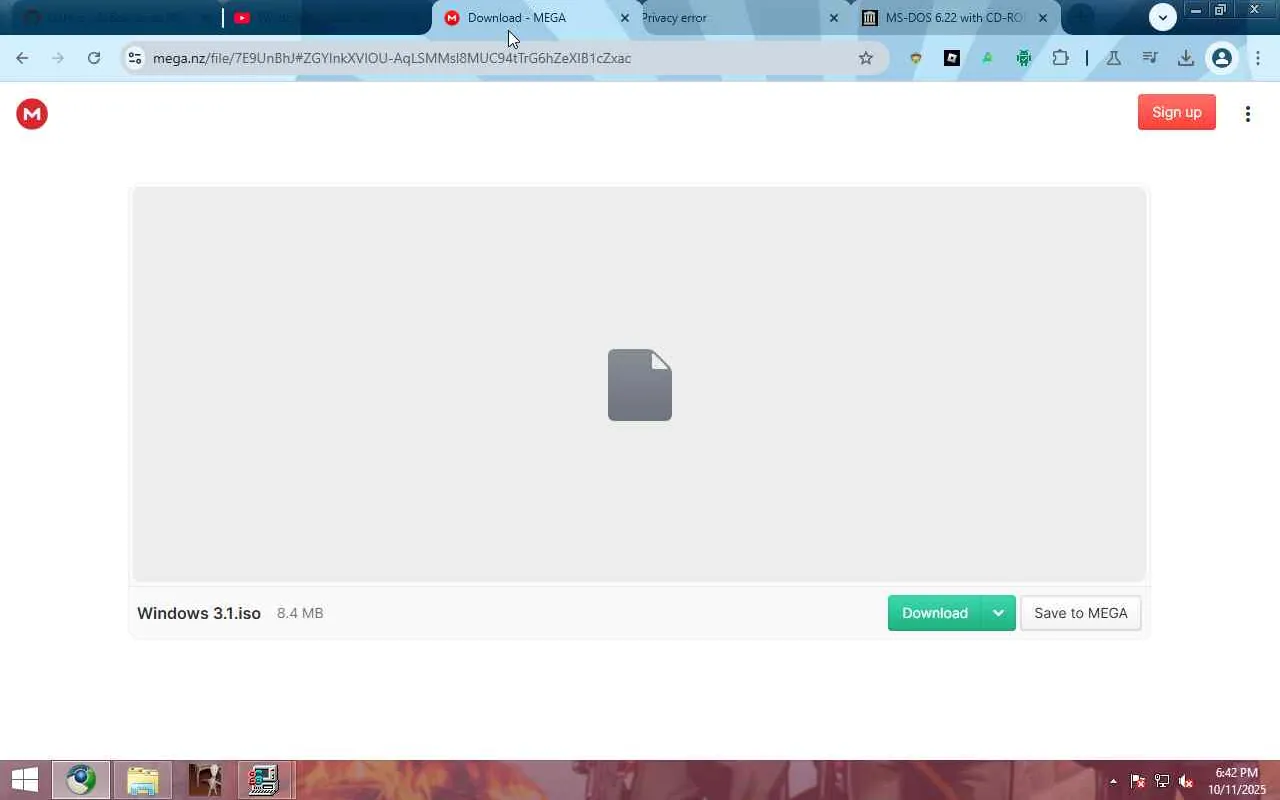
Task: Click the globe browser icon on the taskbar
Action: click(x=81, y=780)
